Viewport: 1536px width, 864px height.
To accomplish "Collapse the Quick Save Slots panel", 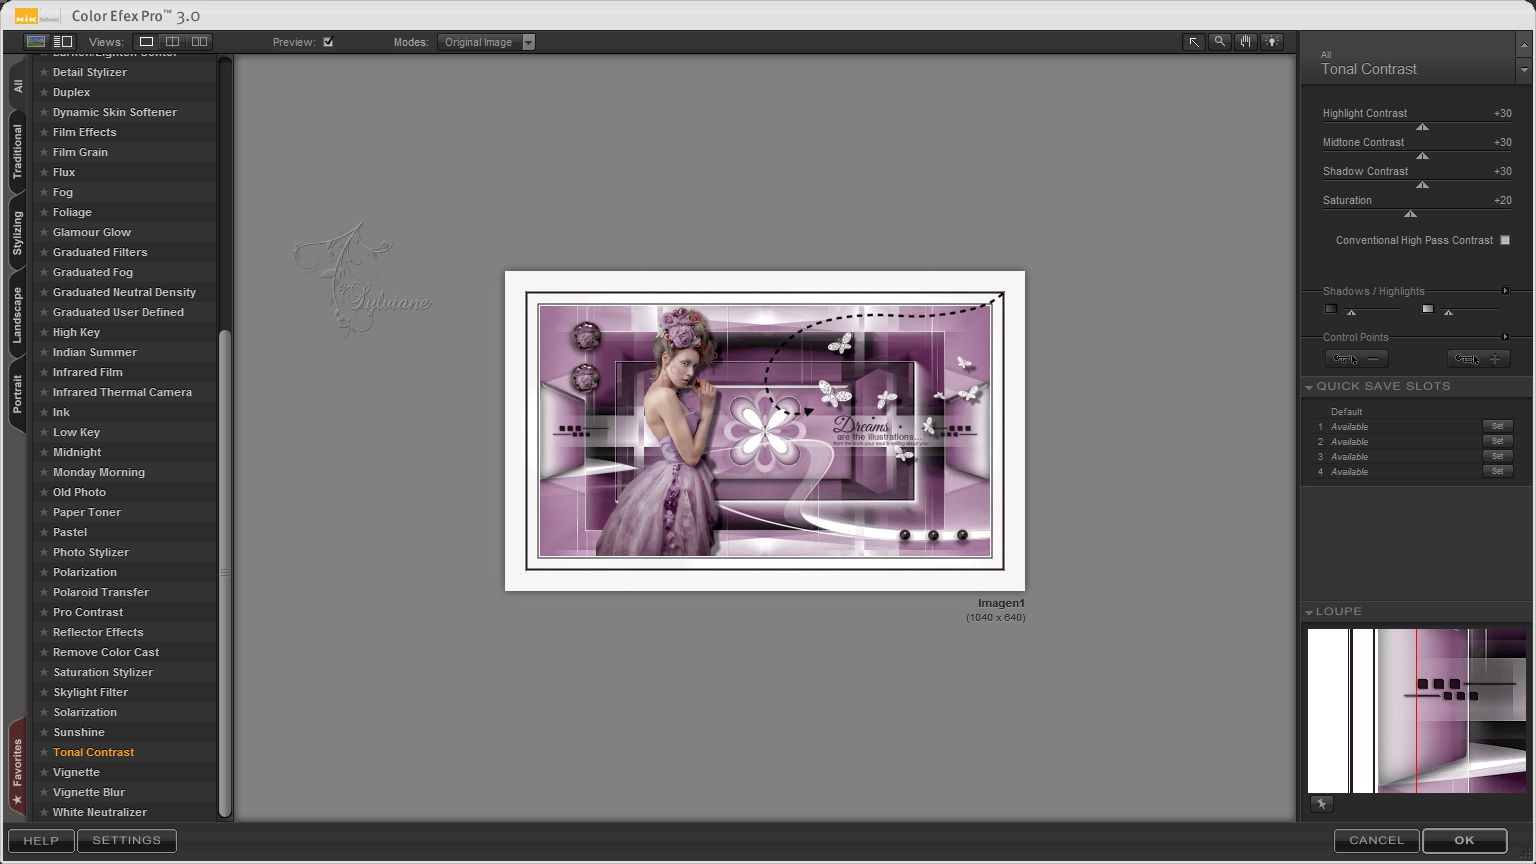I will (1309, 387).
